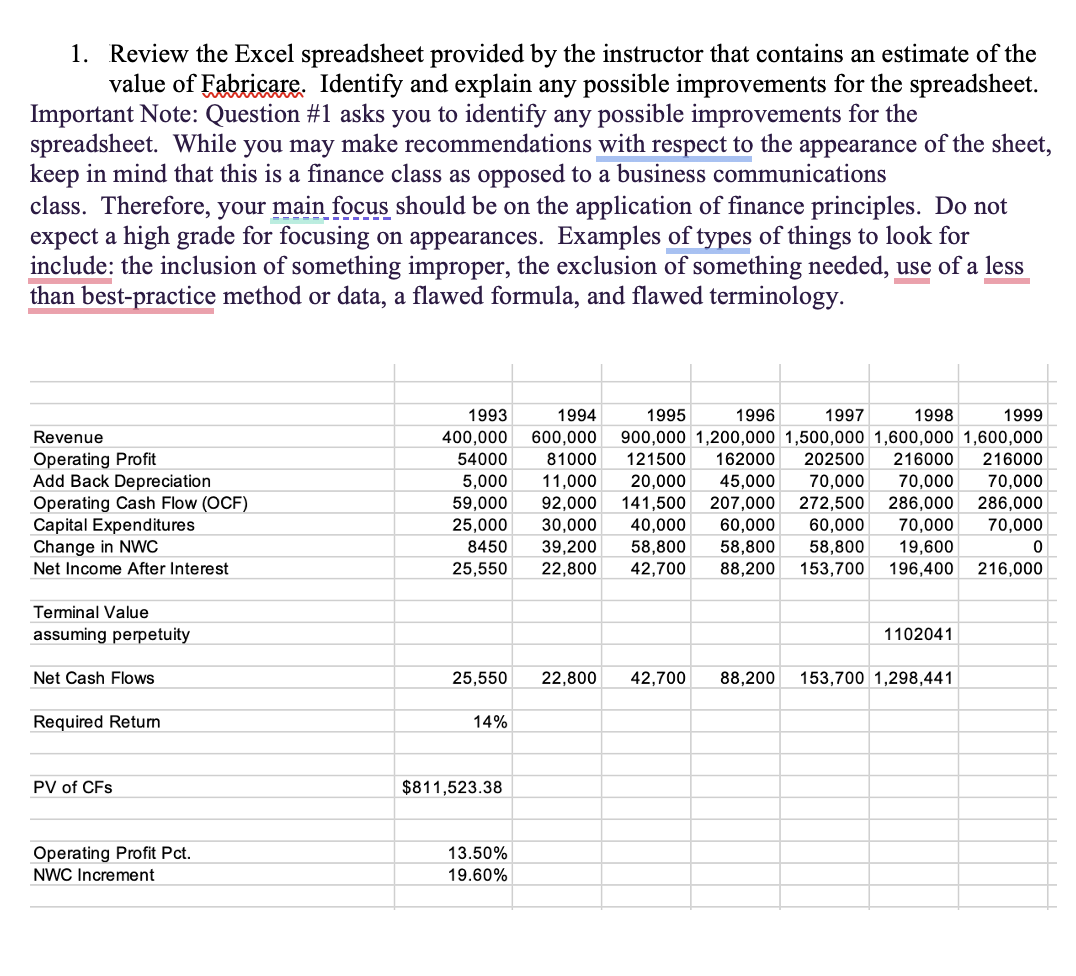Select the Operating Profit label
Viewport: 1076px width, 976px height.
tap(83, 459)
